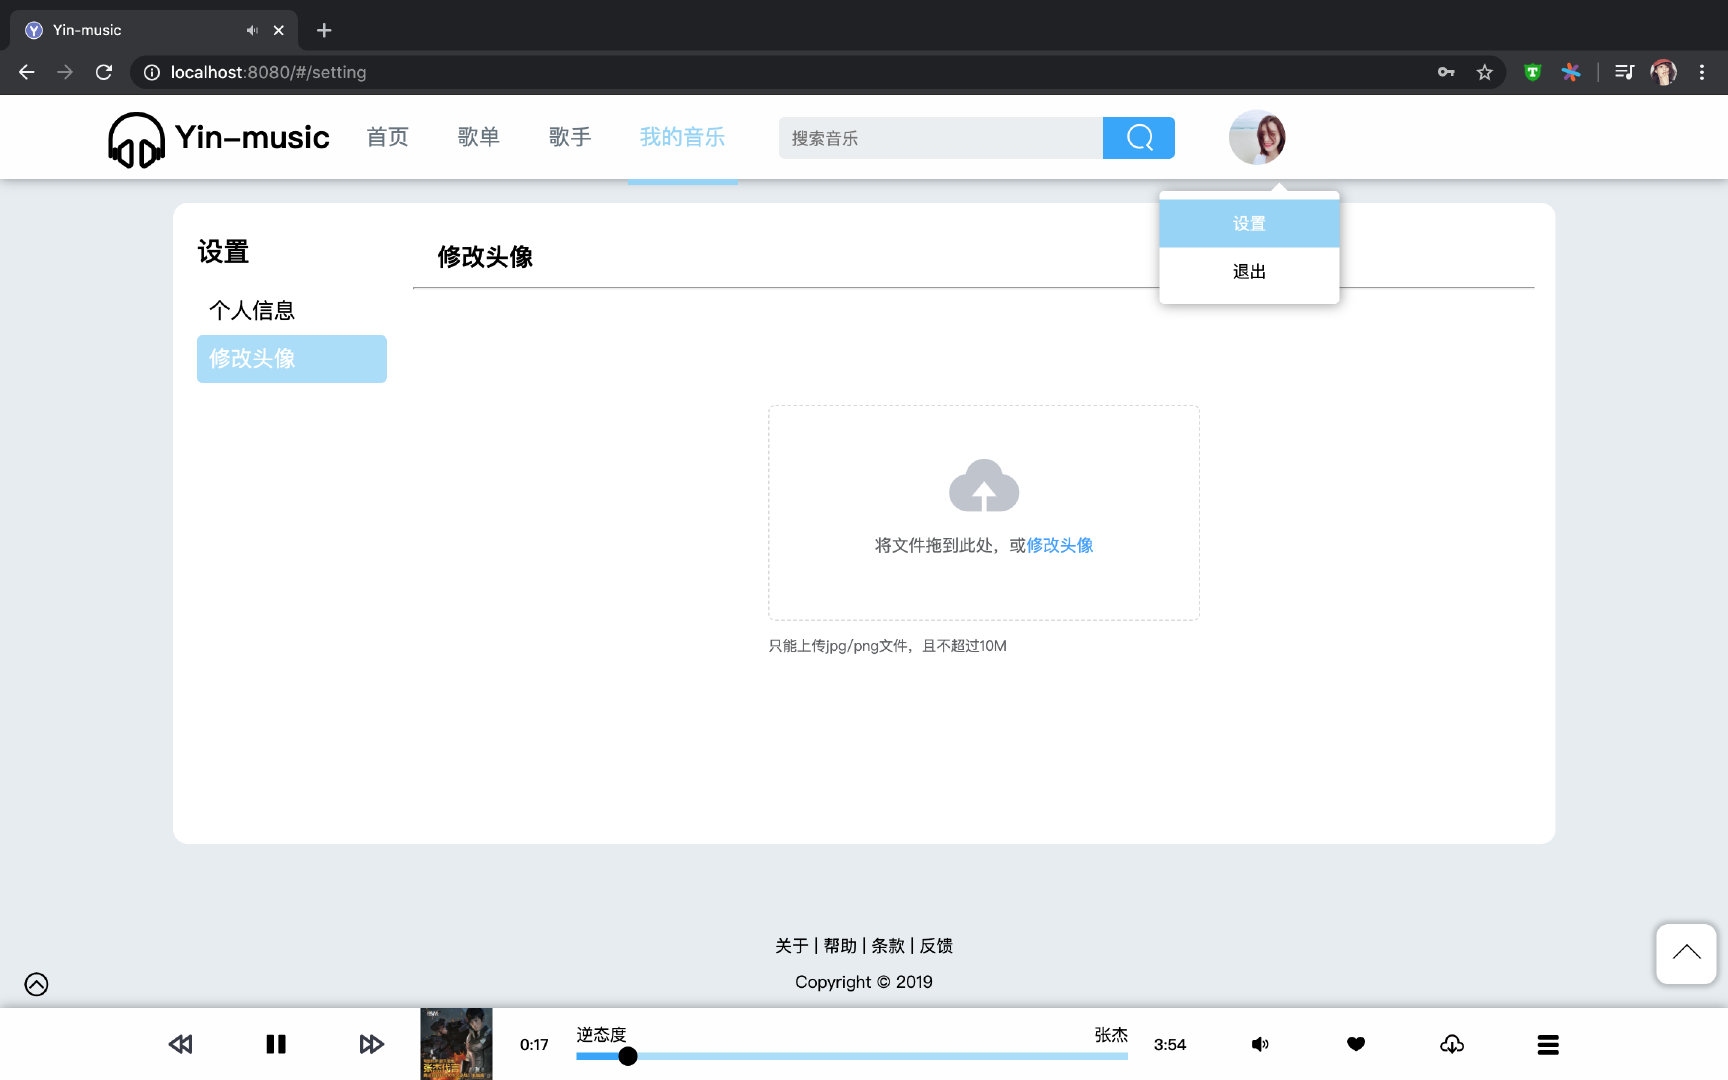Mute the player volume icon
1728x1080 pixels.
[x=1260, y=1044]
